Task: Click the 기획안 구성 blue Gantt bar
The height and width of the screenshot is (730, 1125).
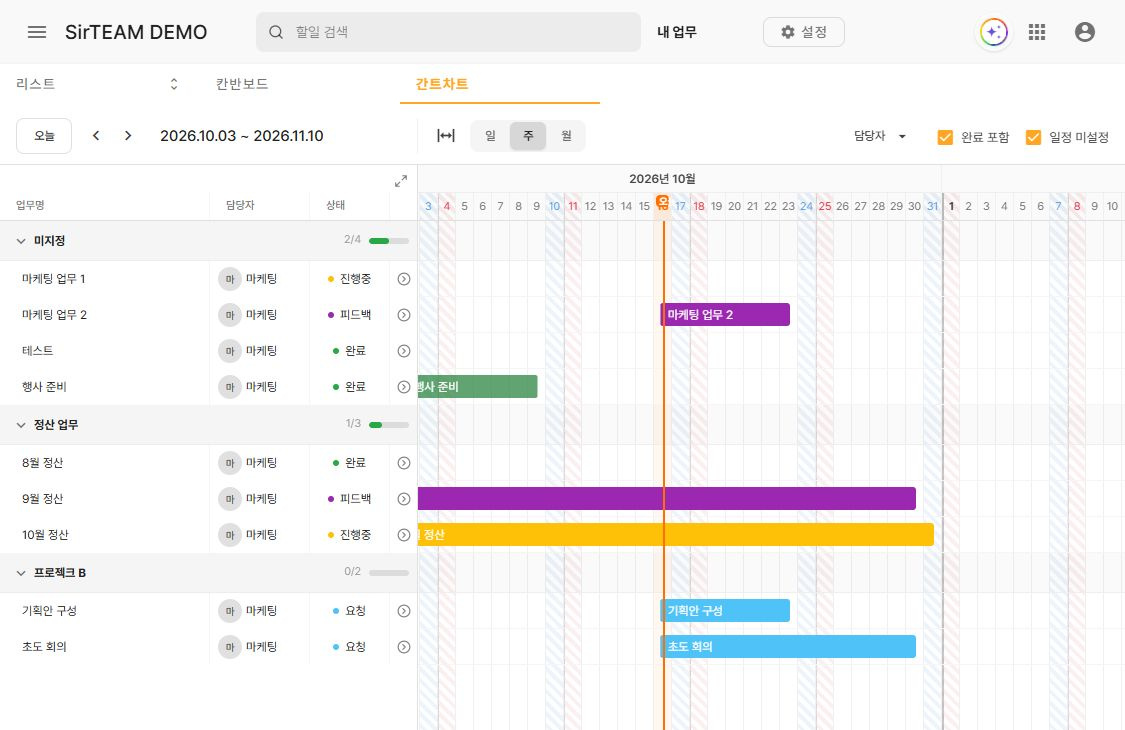Action: pyautogui.click(x=725, y=610)
